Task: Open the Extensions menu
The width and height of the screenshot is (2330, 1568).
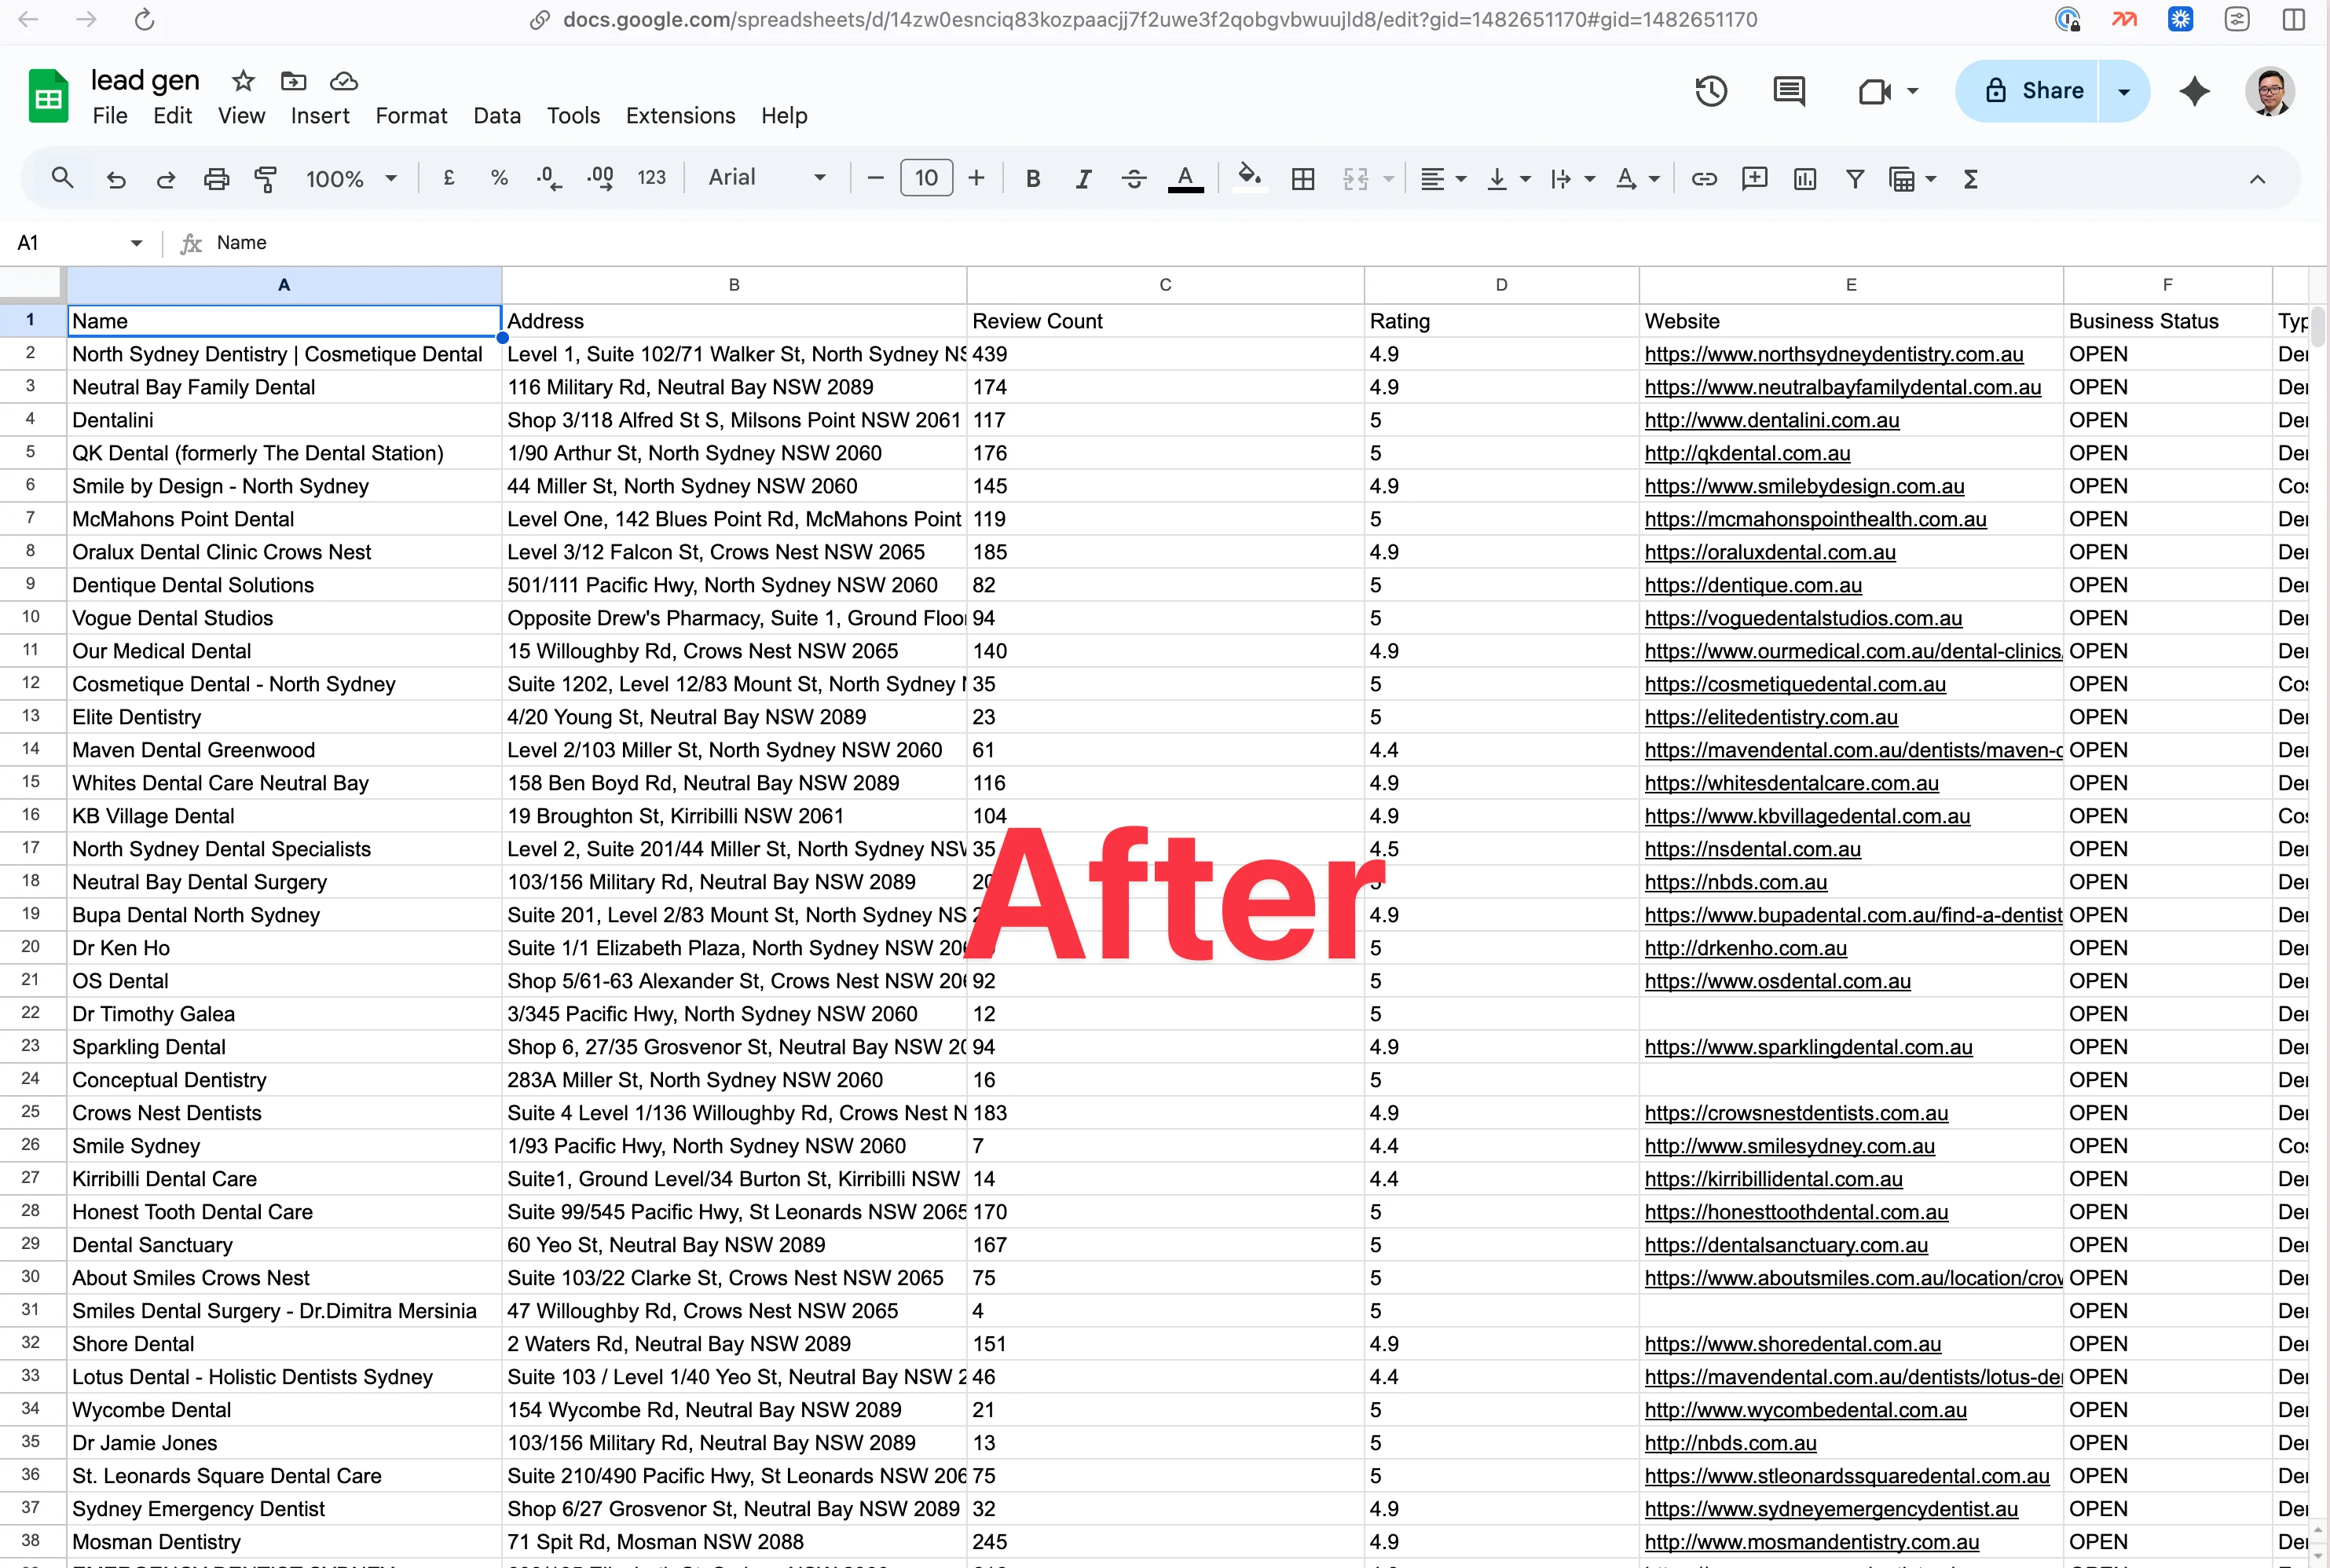Action: pos(680,116)
